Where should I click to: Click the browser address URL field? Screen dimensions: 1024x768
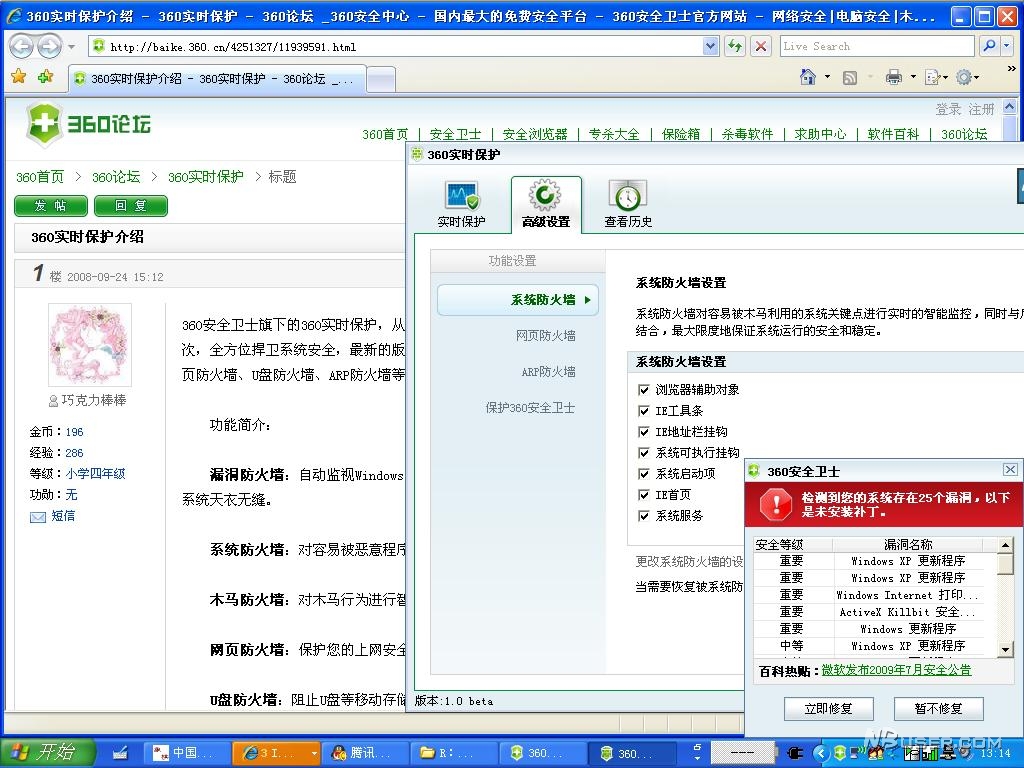pyautogui.click(x=395, y=46)
